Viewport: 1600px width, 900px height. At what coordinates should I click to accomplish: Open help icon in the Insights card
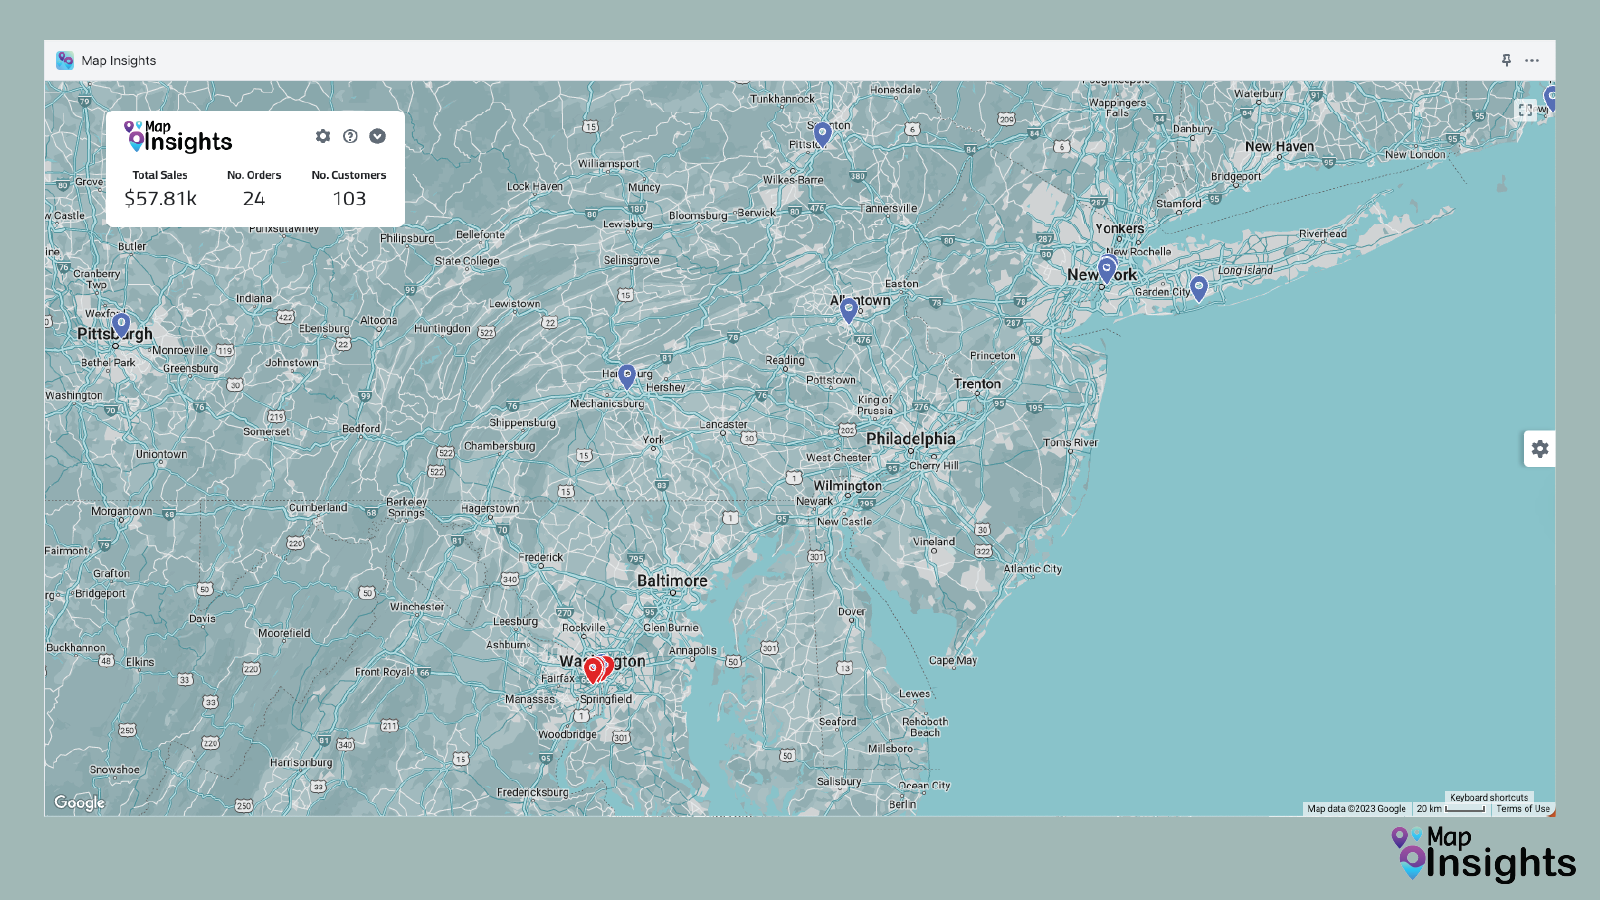[x=350, y=136]
